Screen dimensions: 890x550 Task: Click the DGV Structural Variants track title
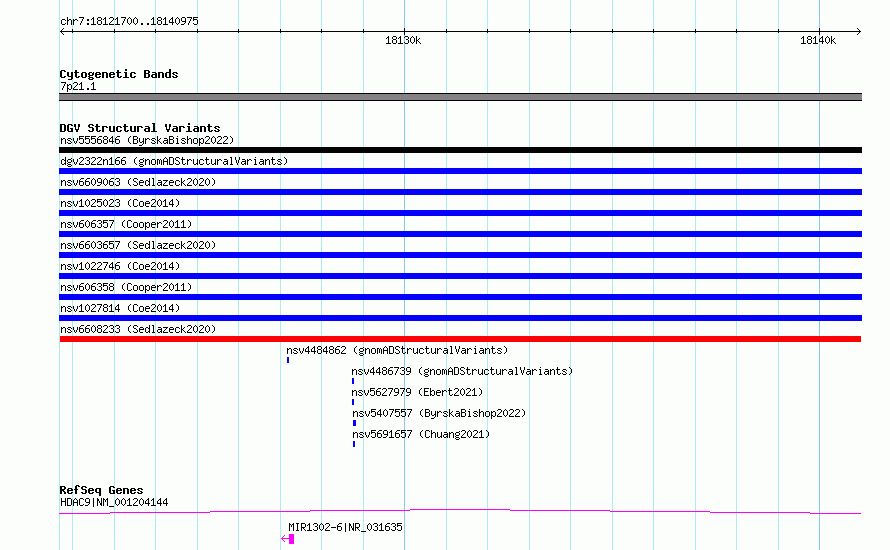coord(140,128)
